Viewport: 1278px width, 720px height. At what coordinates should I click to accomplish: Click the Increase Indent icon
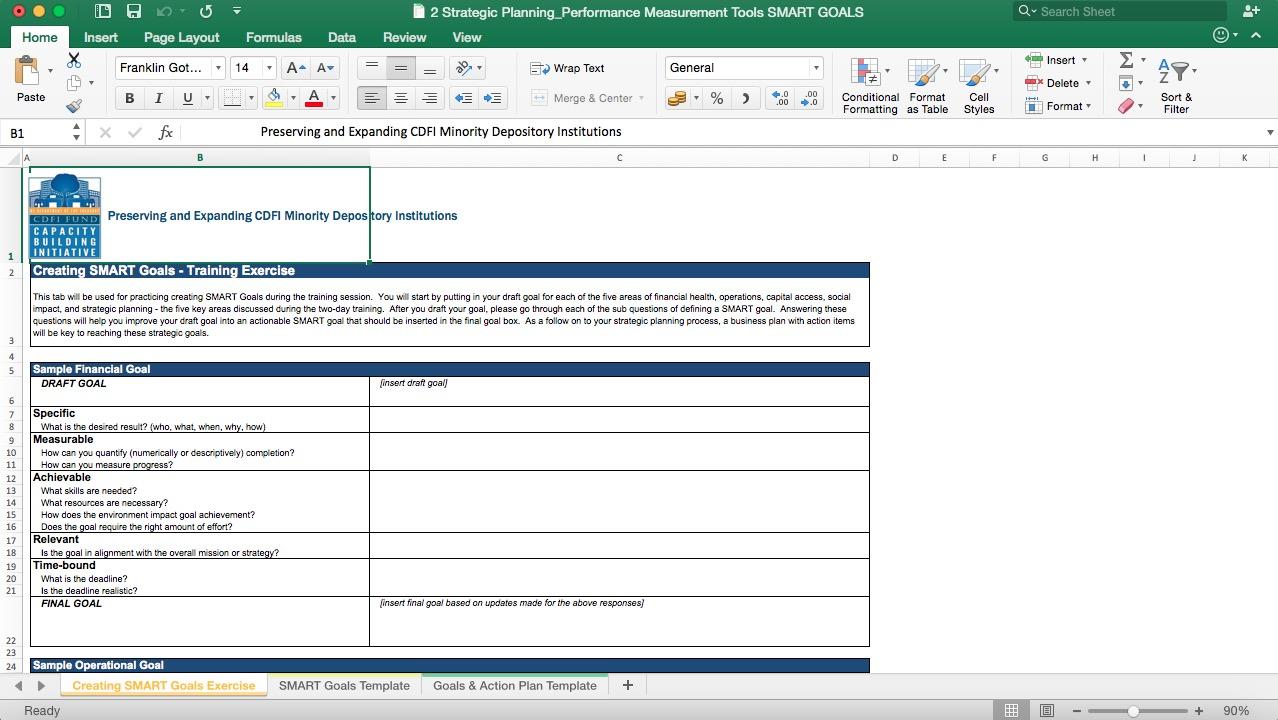(x=492, y=98)
